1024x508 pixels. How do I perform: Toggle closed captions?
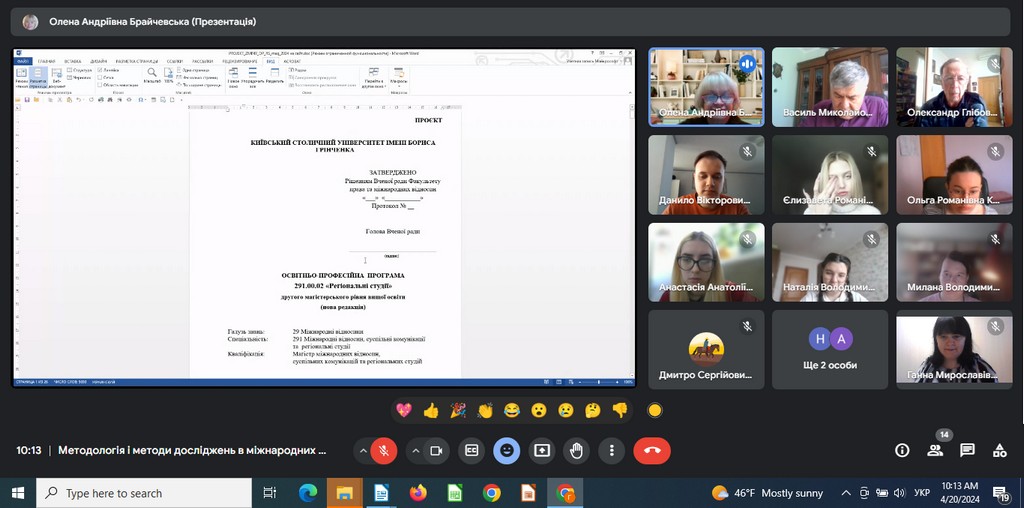click(472, 451)
